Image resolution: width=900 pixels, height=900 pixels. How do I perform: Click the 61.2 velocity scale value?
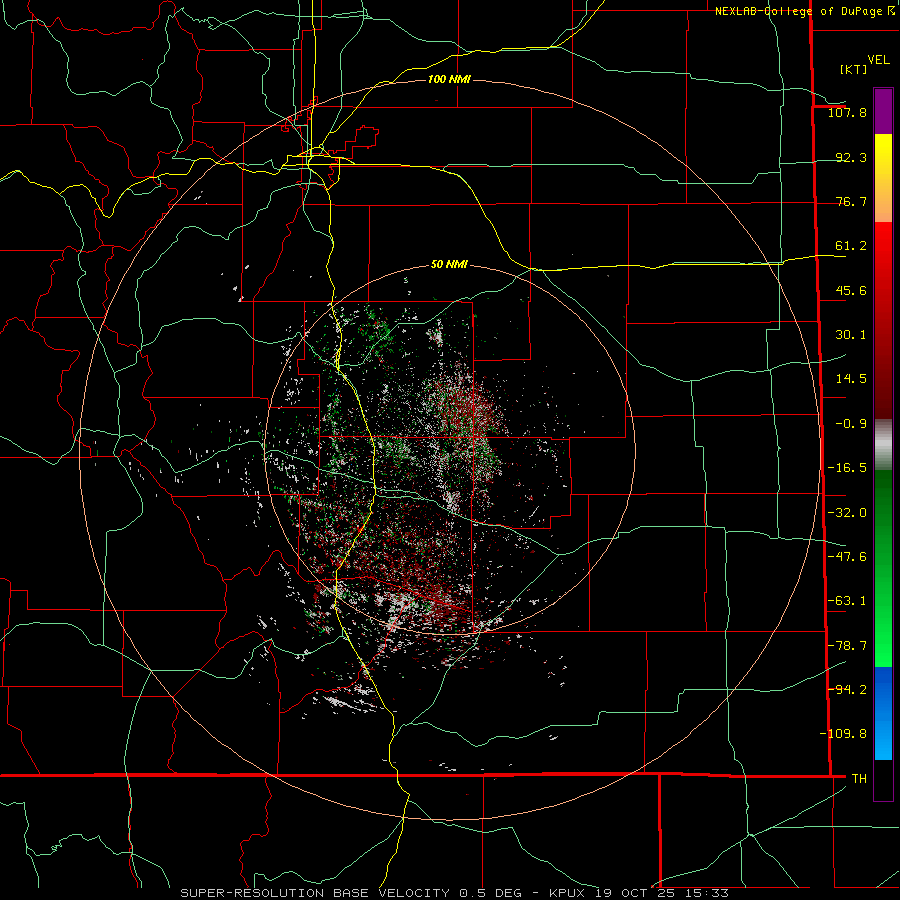pos(851,246)
